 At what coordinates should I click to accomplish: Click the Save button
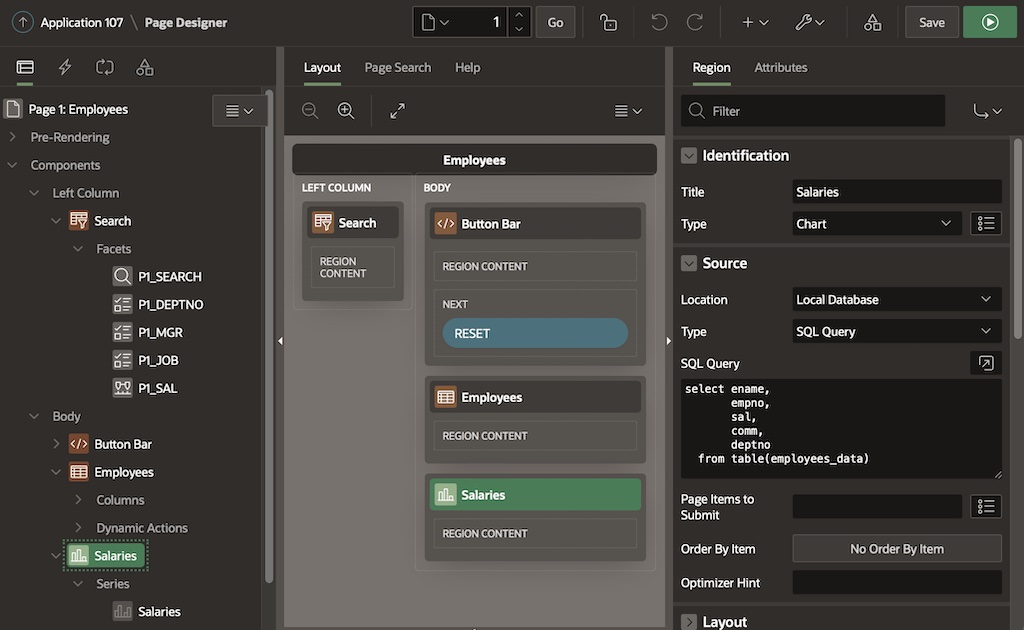[x=931, y=22]
